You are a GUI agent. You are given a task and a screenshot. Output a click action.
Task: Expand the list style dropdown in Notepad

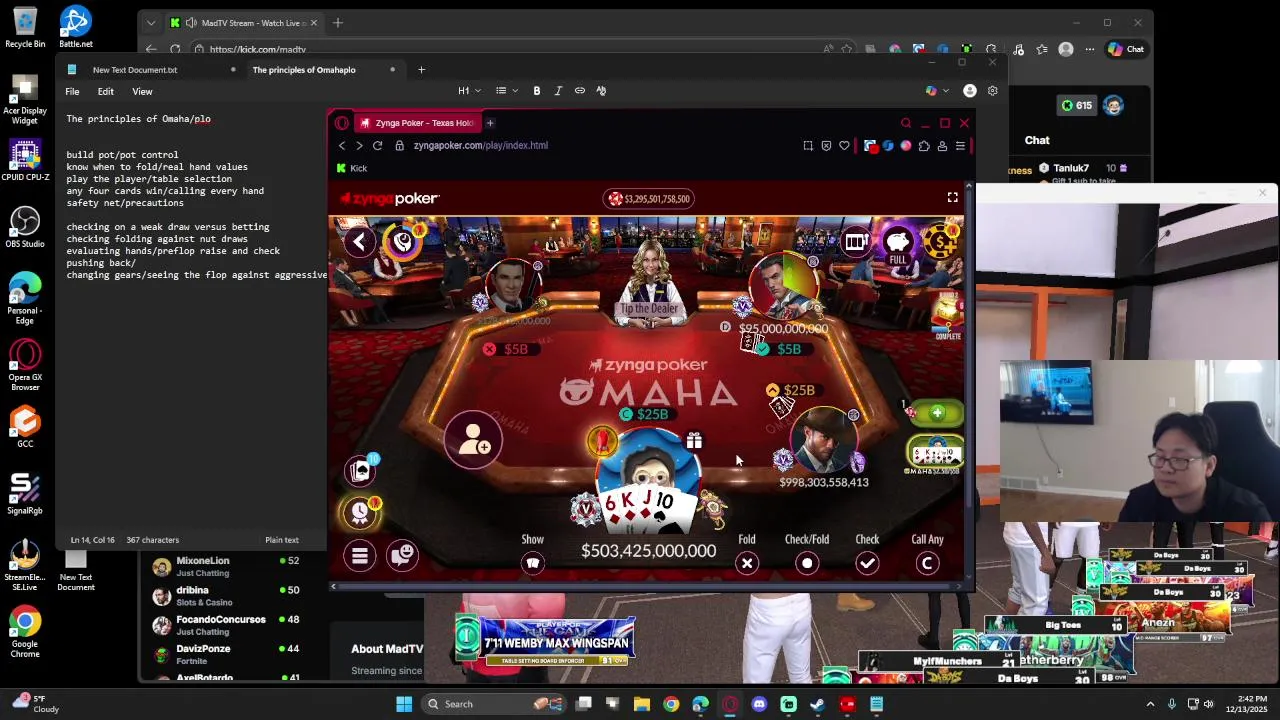pos(507,91)
